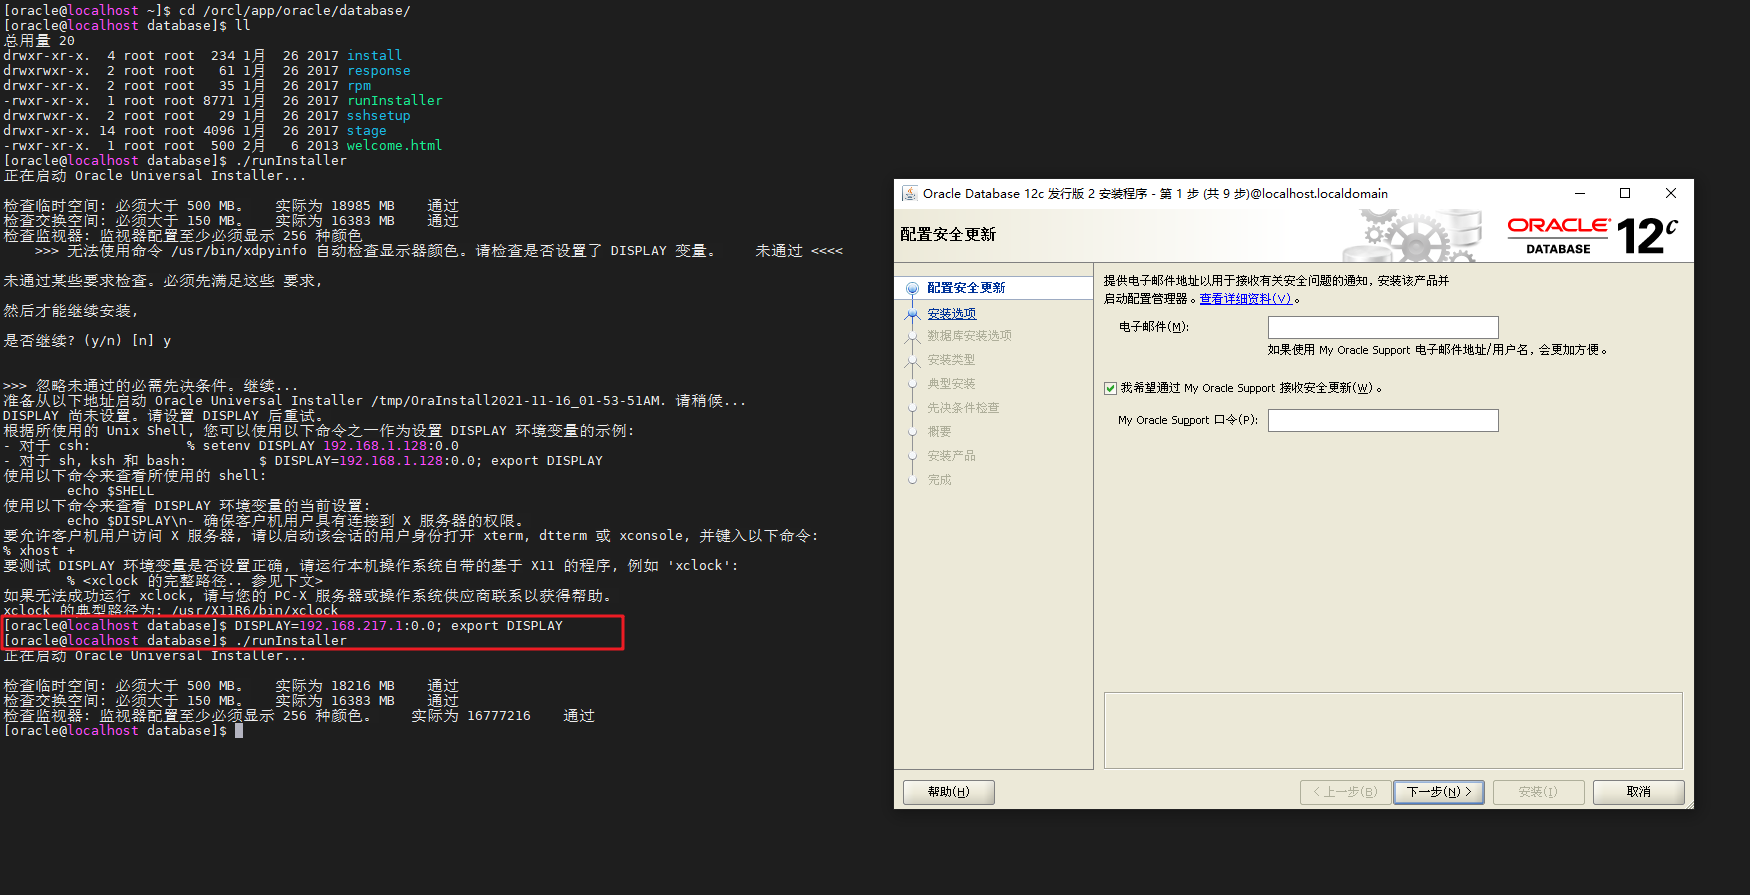Select the 先决条件检查 step
1750x895 pixels.
coord(963,408)
